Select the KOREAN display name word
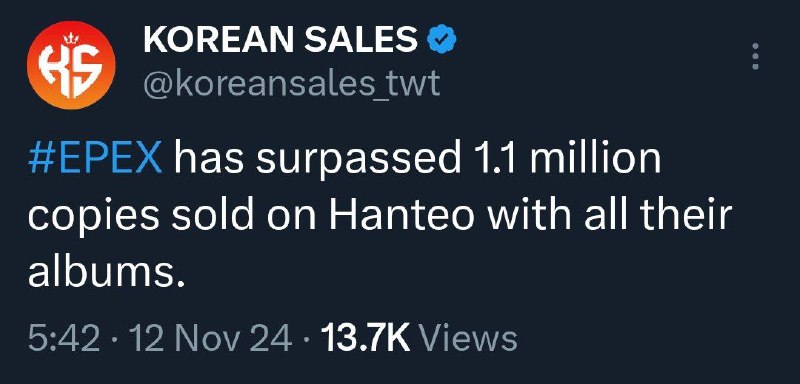 pyautogui.click(x=220, y=40)
